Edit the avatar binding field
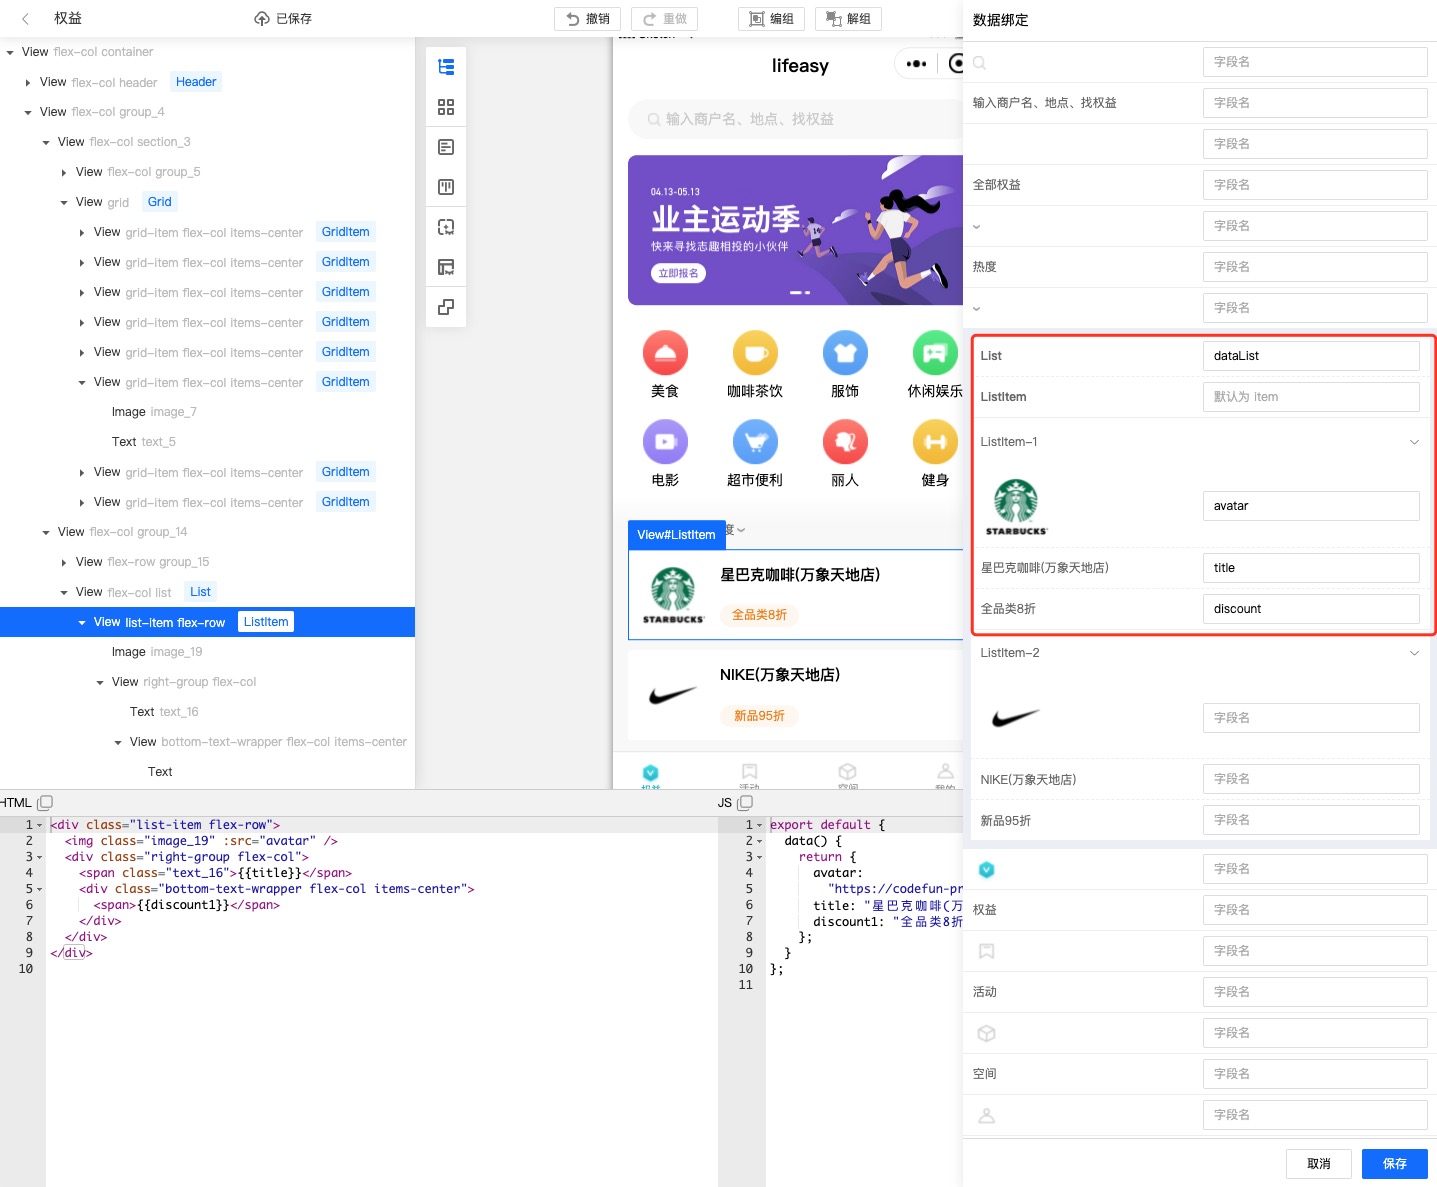1437x1187 pixels. coord(1311,506)
